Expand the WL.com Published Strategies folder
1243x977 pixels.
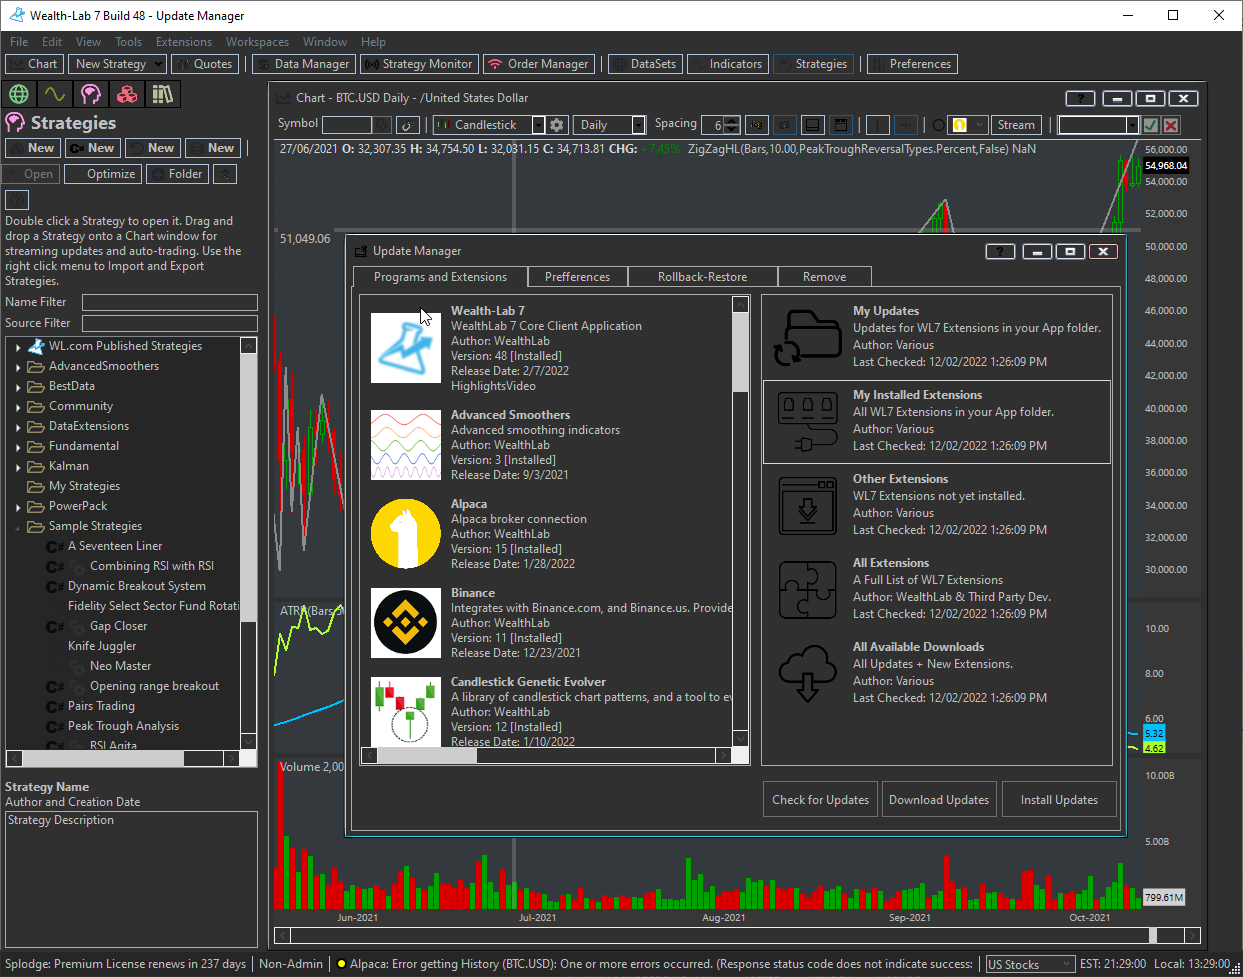tap(18, 347)
